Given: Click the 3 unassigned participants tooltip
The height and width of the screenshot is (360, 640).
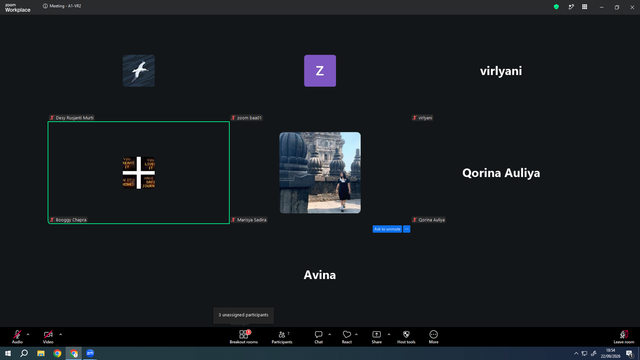Looking at the screenshot, I should (243, 315).
